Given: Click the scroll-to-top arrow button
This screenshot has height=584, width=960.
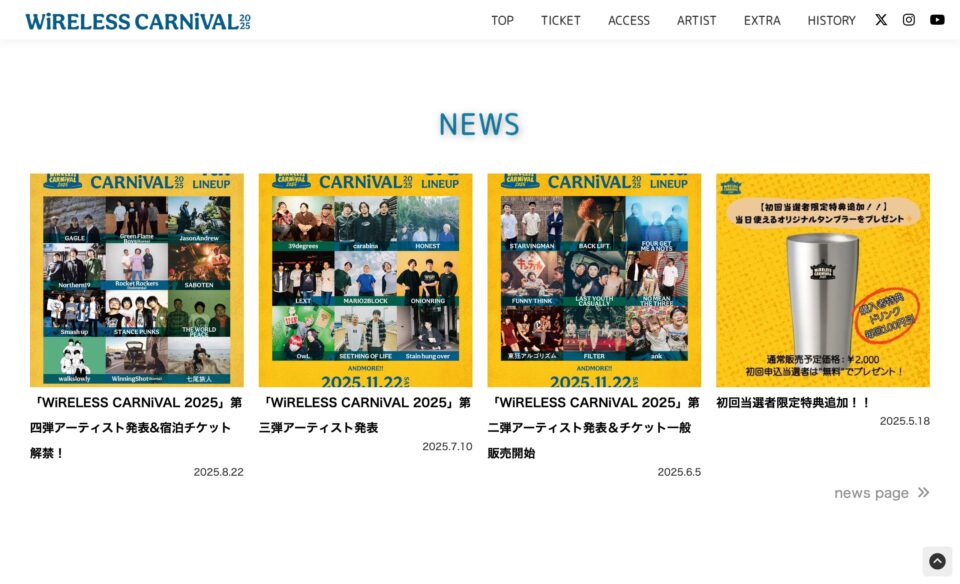Looking at the screenshot, I should pos(937,561).
